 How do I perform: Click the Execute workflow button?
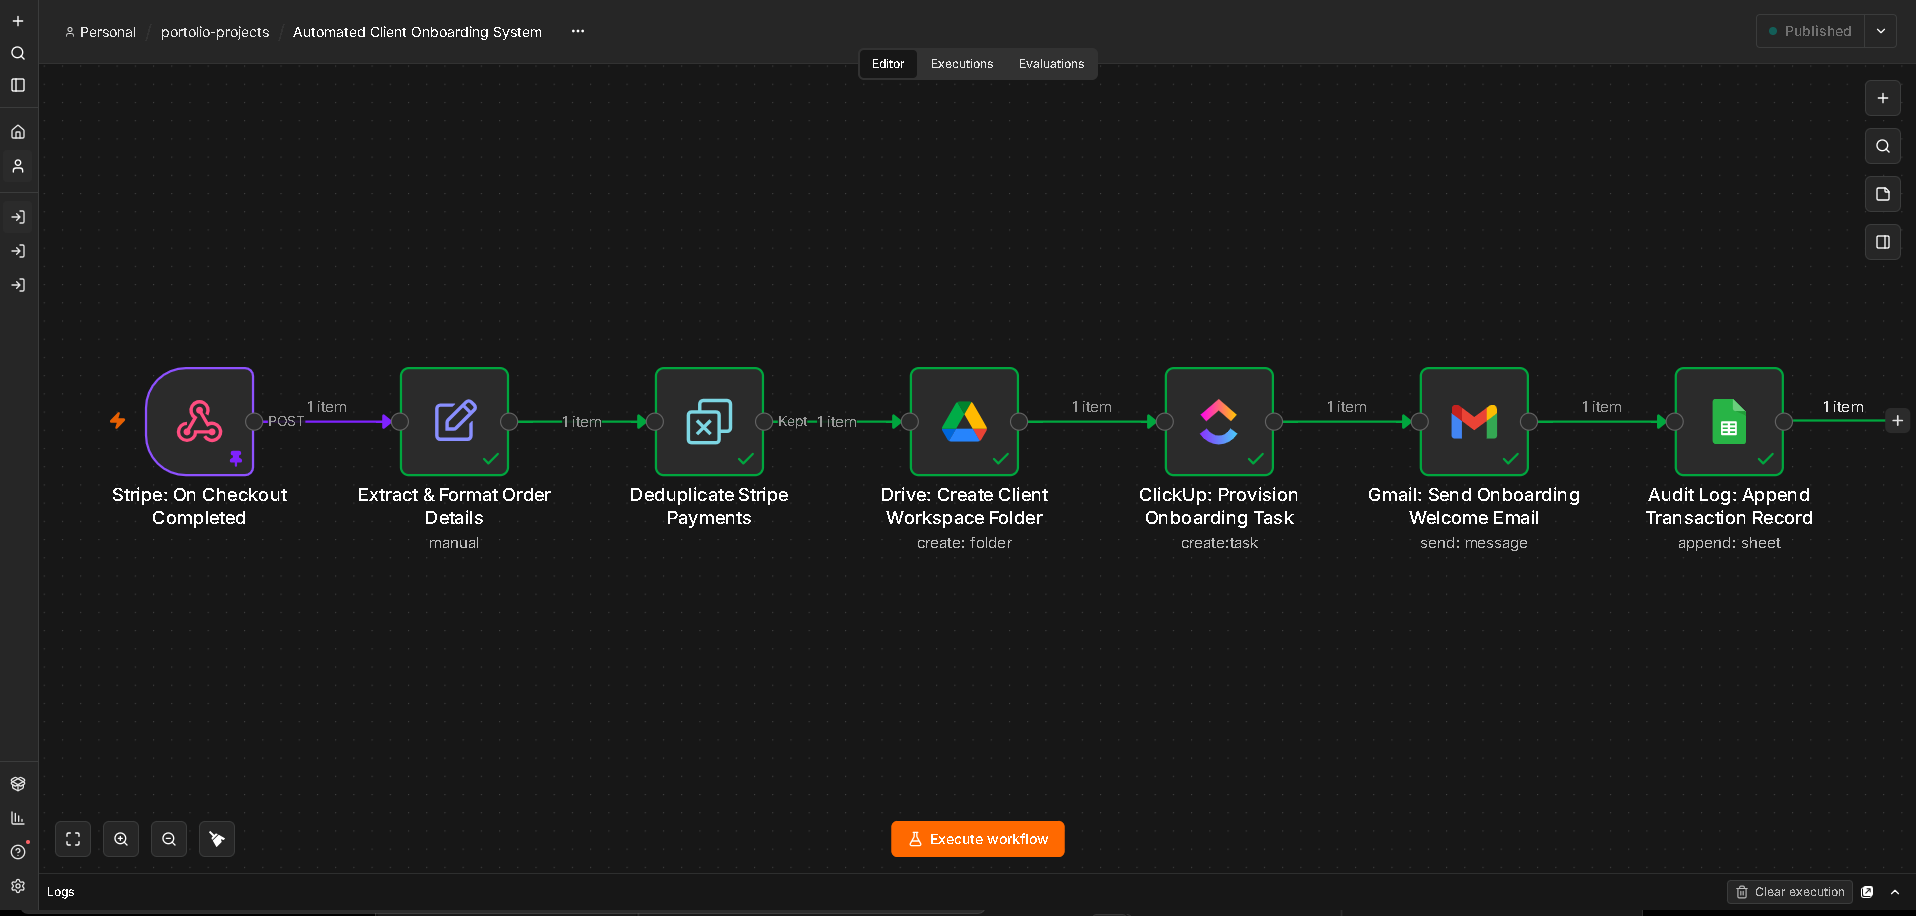tap(978, 839)
